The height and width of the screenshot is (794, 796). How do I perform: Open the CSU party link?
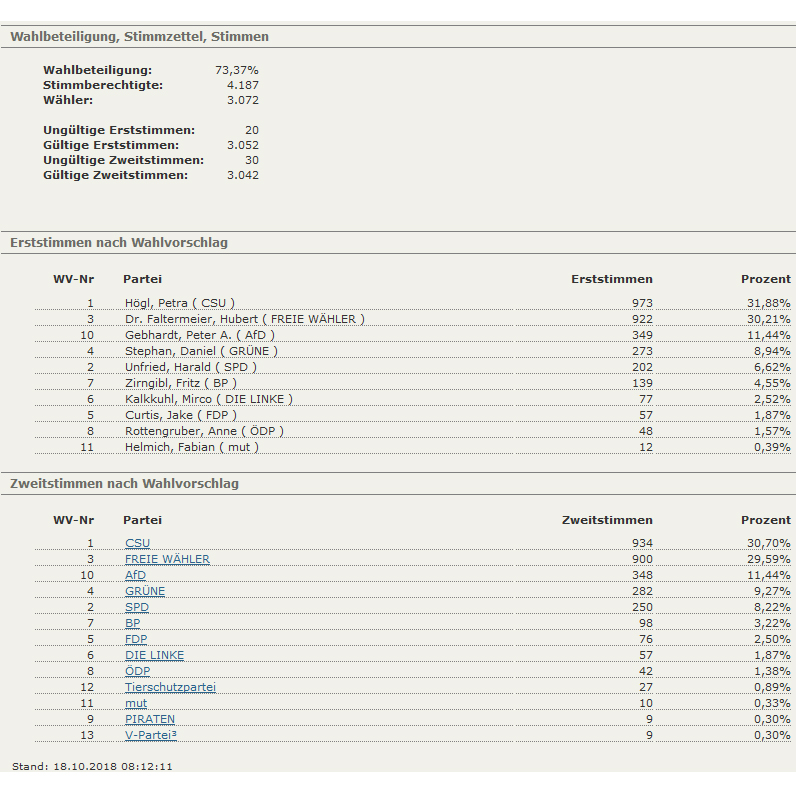(x=138, y=543)
